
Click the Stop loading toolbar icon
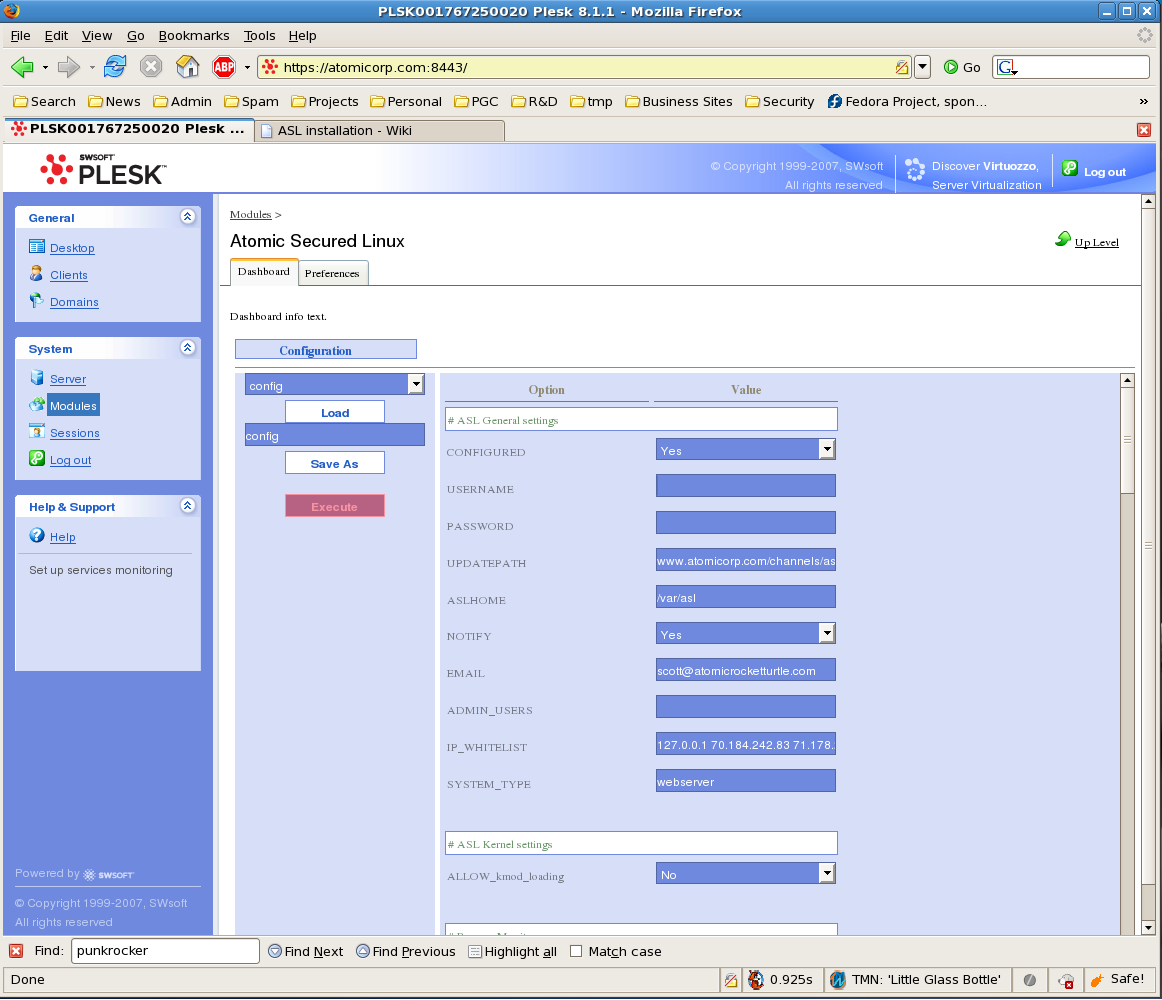(x=151, y=67)
